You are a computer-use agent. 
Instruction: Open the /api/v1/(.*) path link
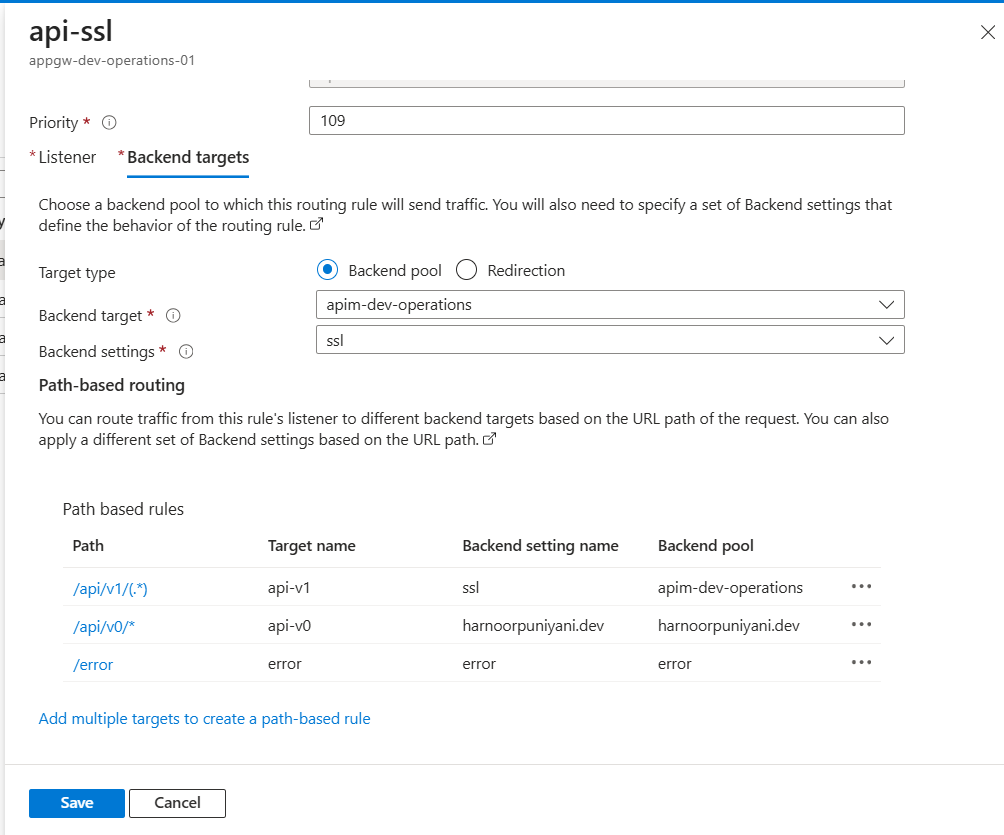(x=110, y=589)
